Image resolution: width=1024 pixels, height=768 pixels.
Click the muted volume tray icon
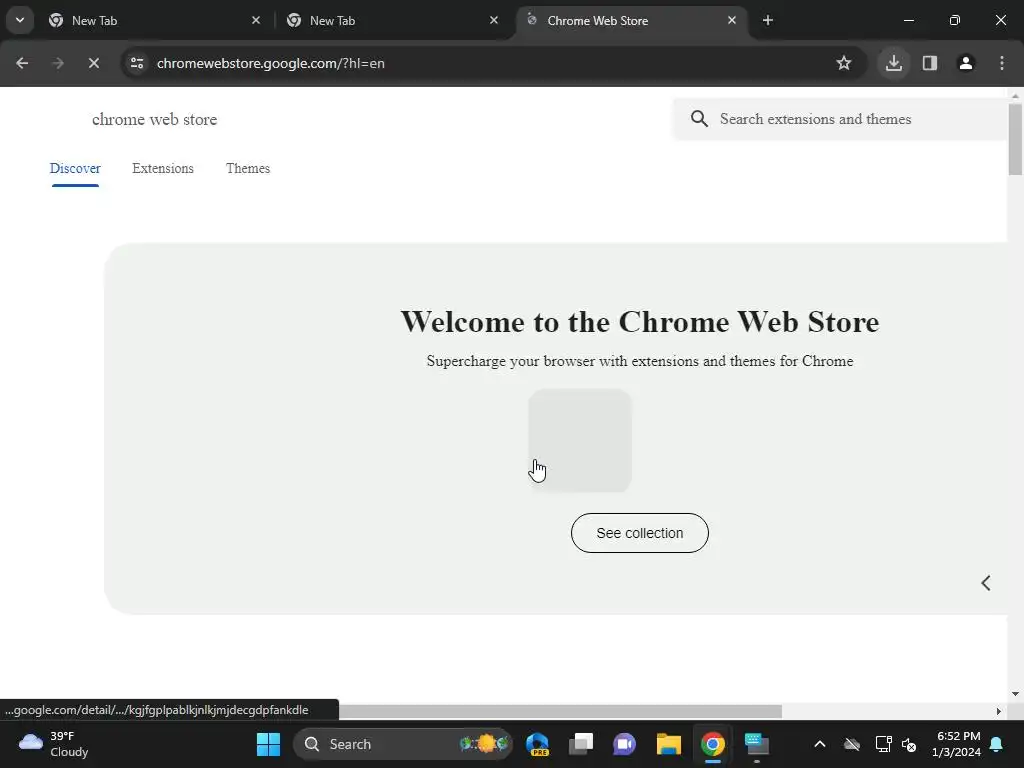[908, 744]
